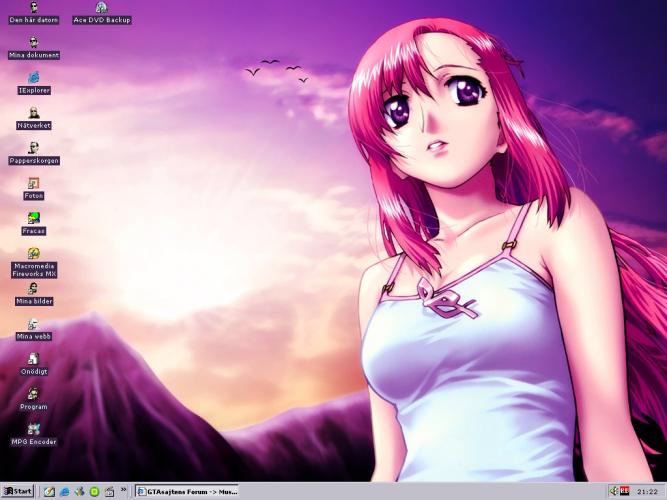The height and width of the screenshot is (500, 667).
Task: Select Mina dokument desktop icon
Action: click(33, 44)
